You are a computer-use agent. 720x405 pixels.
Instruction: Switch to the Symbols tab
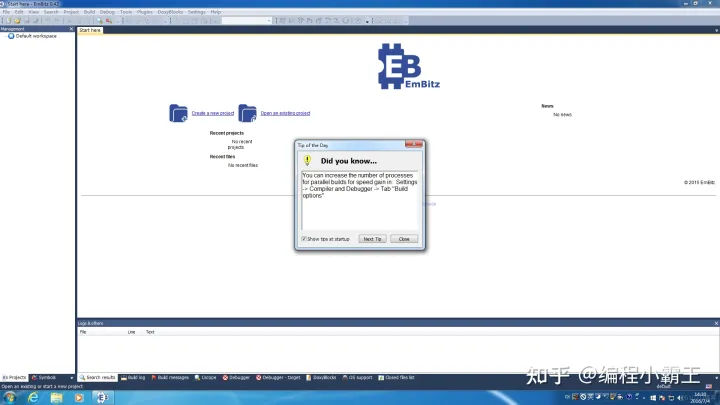point(45,378)
